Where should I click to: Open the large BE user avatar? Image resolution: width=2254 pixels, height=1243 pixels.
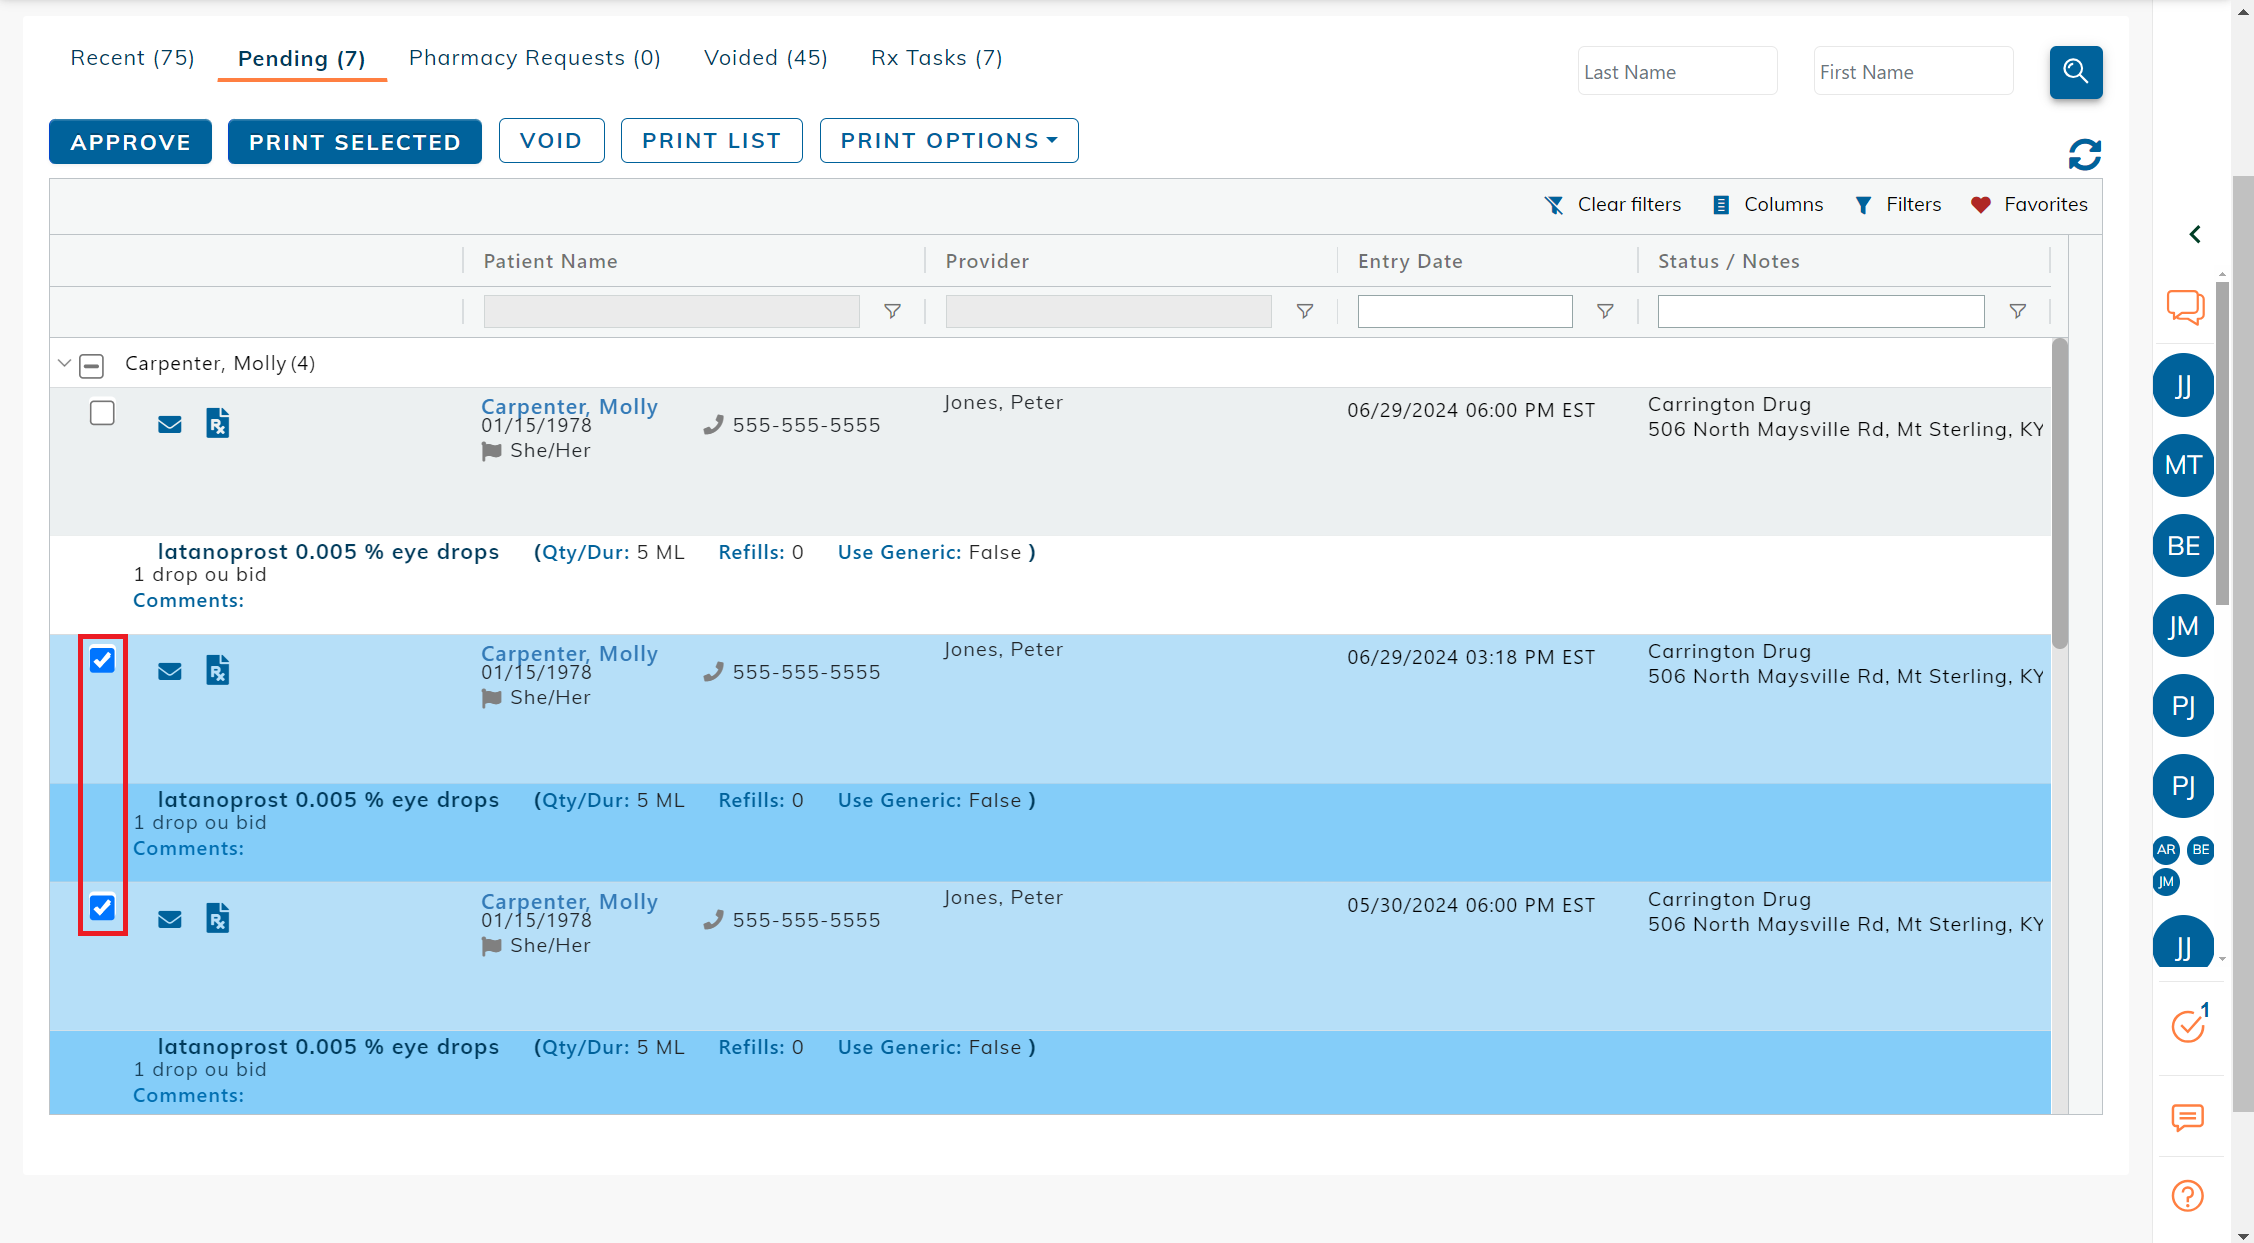[x=2183, y=545]
